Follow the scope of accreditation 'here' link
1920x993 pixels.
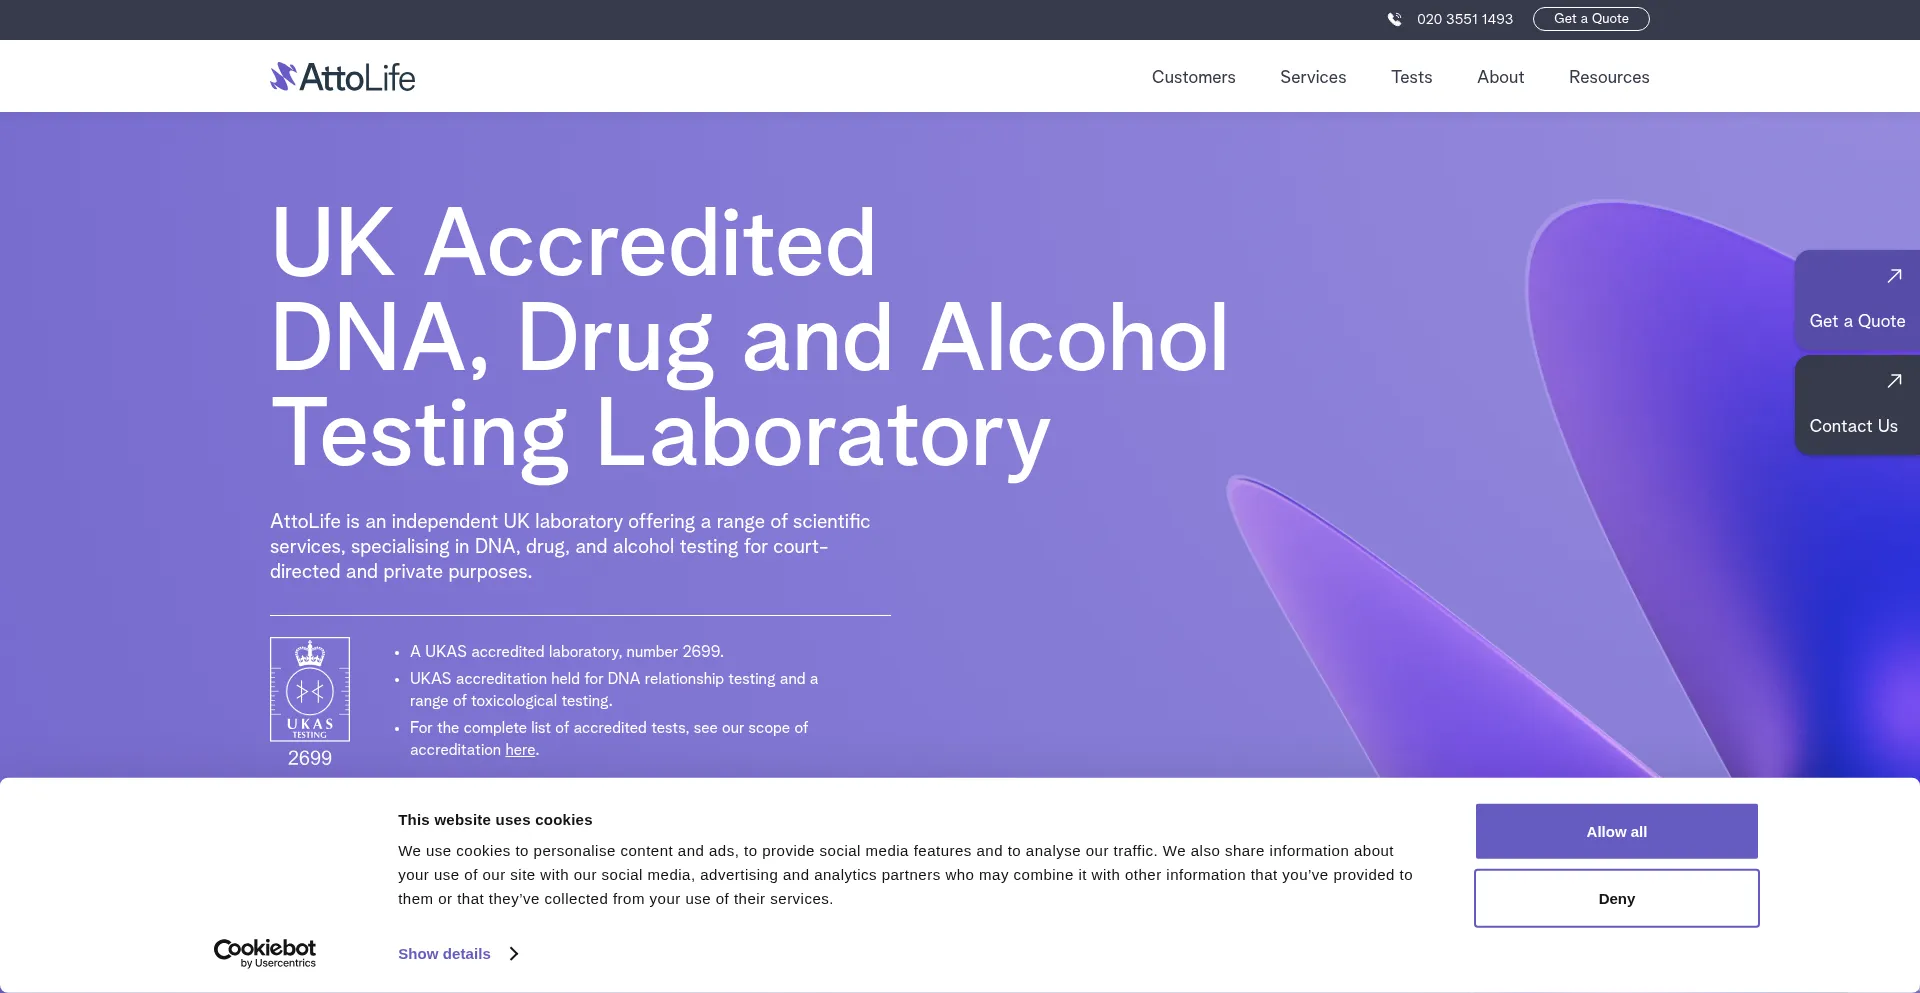click(520, 750)
